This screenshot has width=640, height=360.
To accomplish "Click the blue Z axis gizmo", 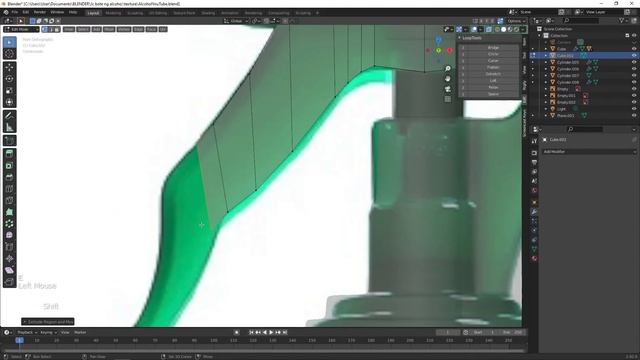I will click(x=438, y=40).
